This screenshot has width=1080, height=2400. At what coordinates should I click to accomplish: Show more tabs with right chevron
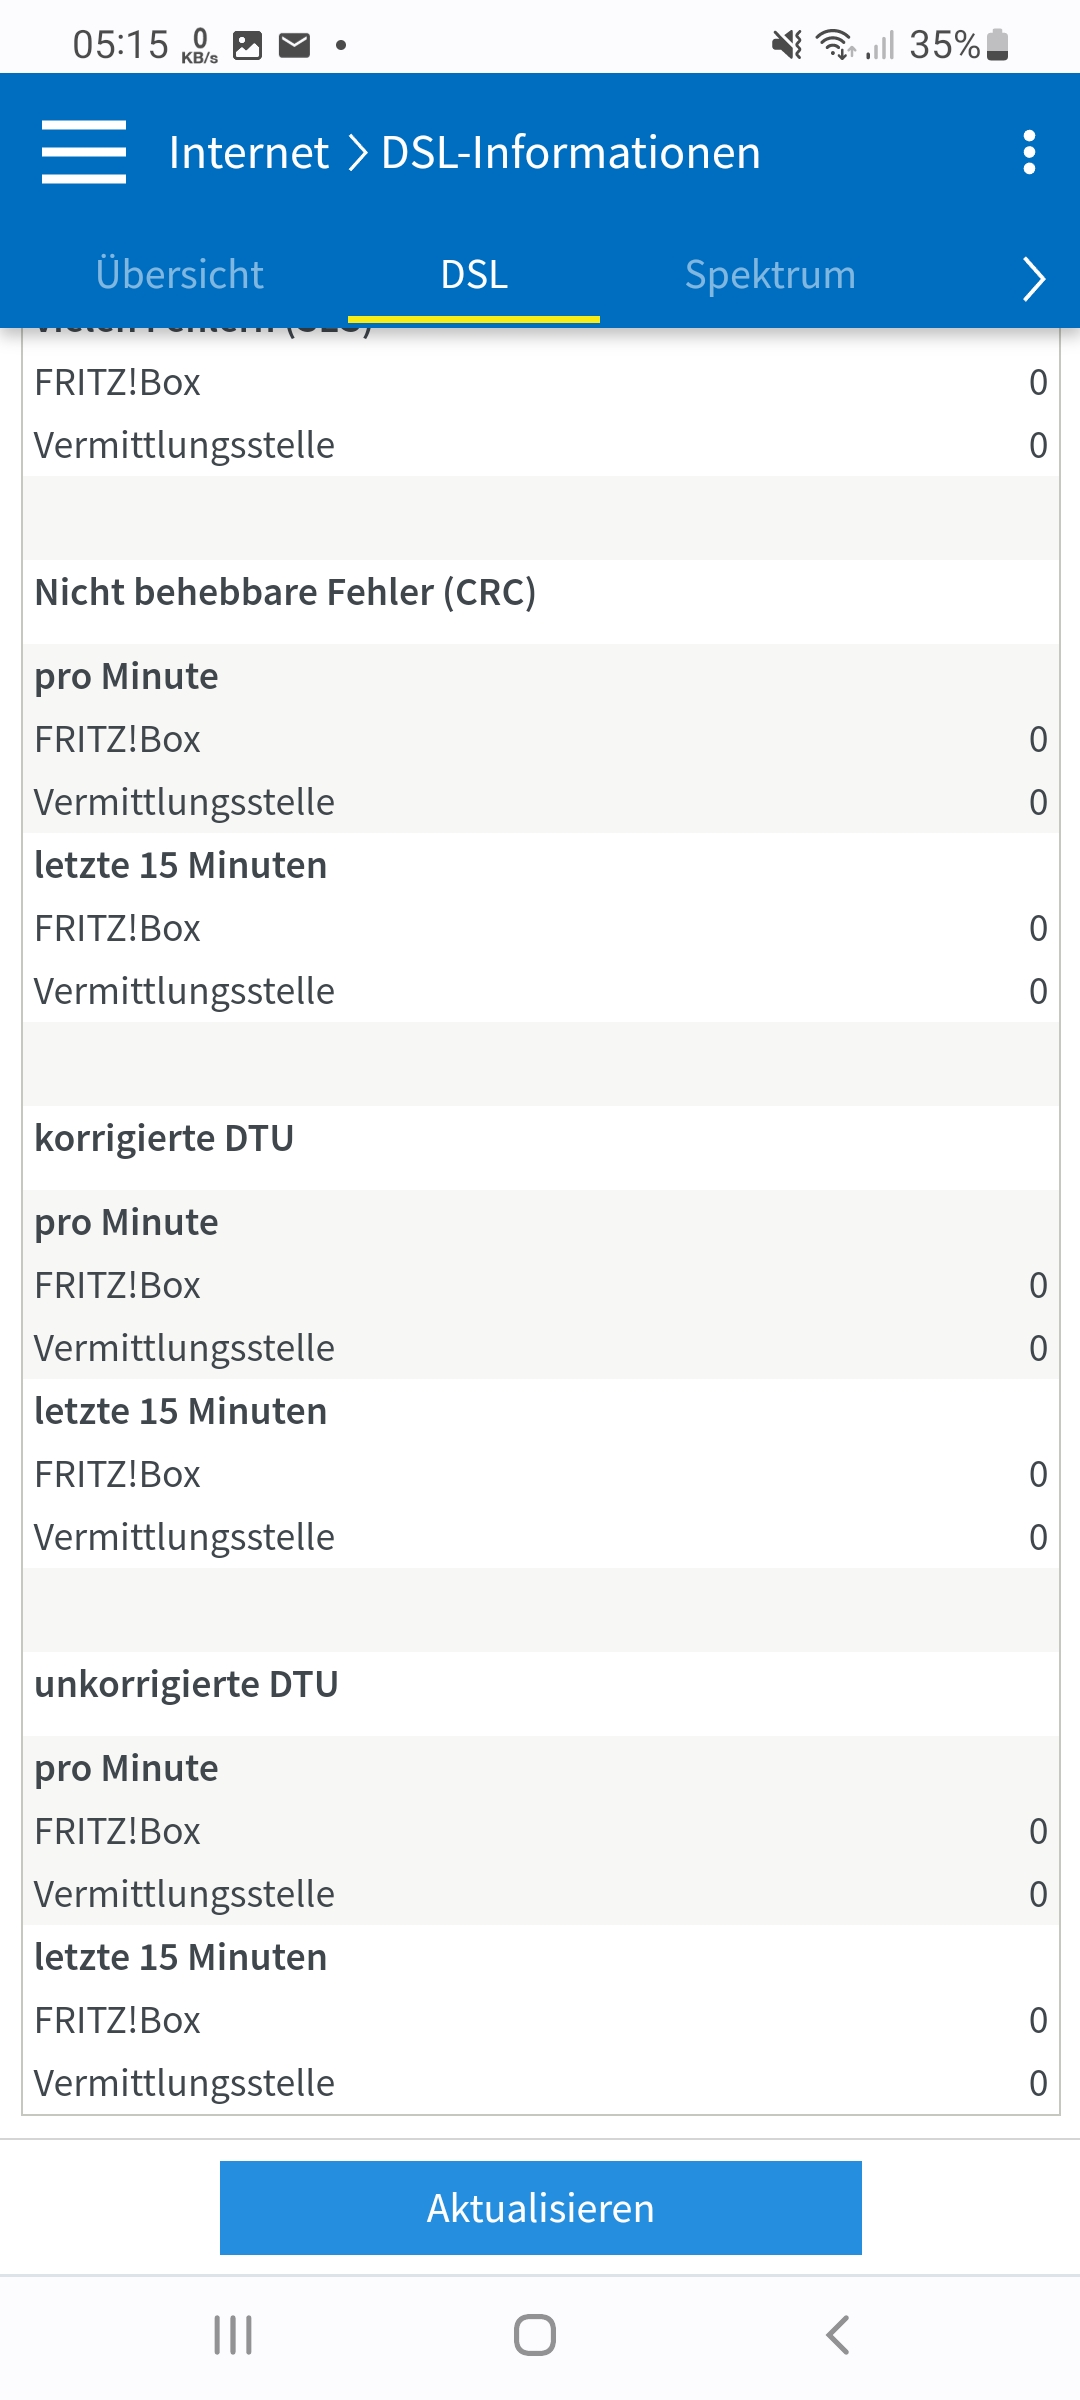tap(1034, 278)
